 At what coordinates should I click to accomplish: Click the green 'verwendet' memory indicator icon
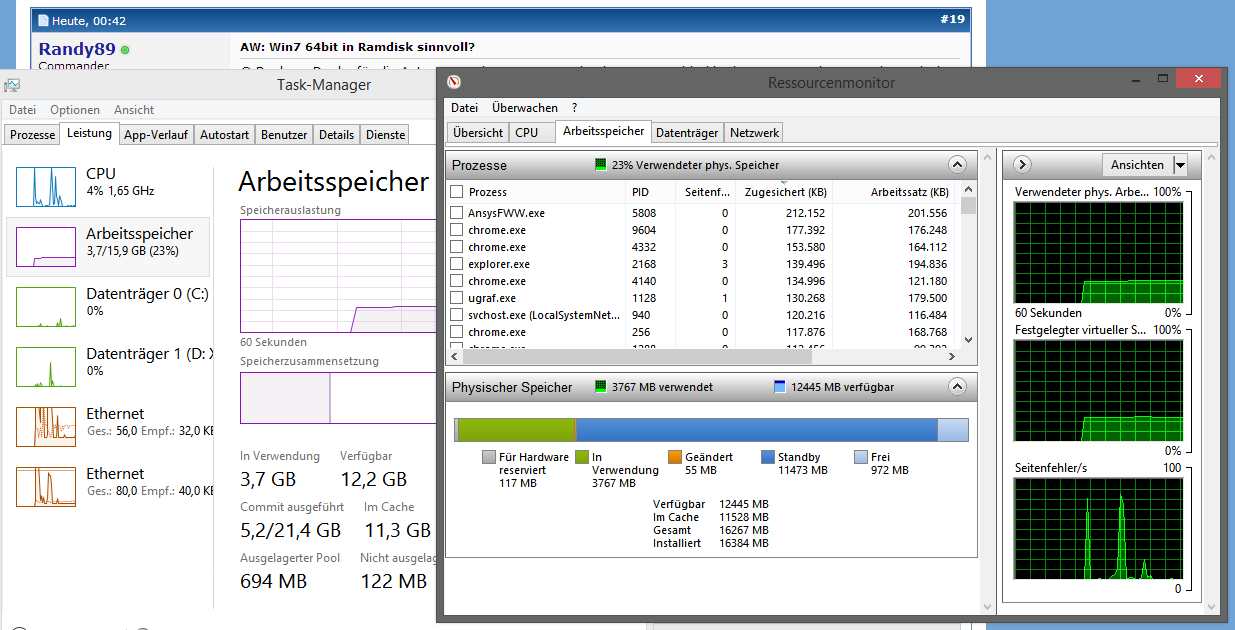[x=601, y=387]
